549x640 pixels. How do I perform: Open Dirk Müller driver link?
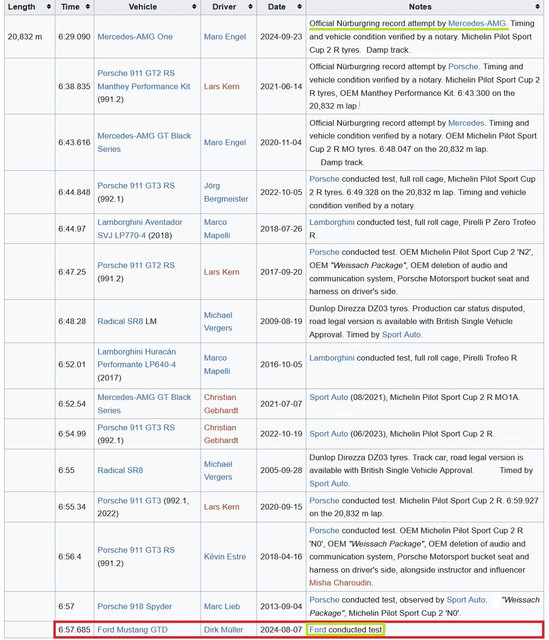223,630
